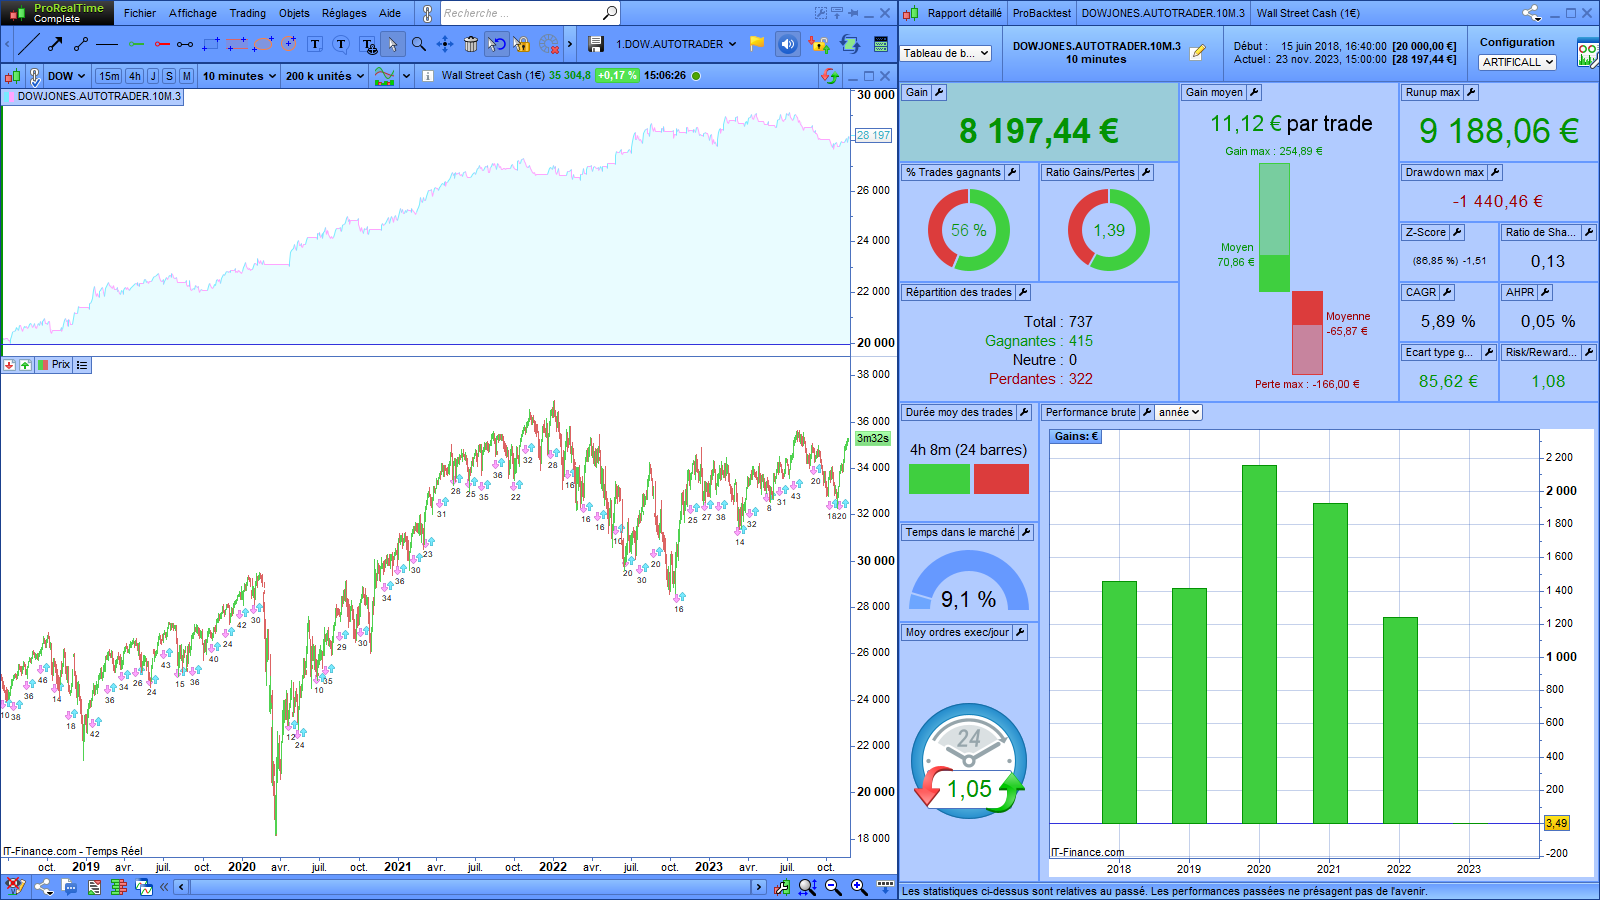Viewport: 1600px width, 900px height.
Task: Activate the magnifier zoom tool
Action: (x=419, y=44)
